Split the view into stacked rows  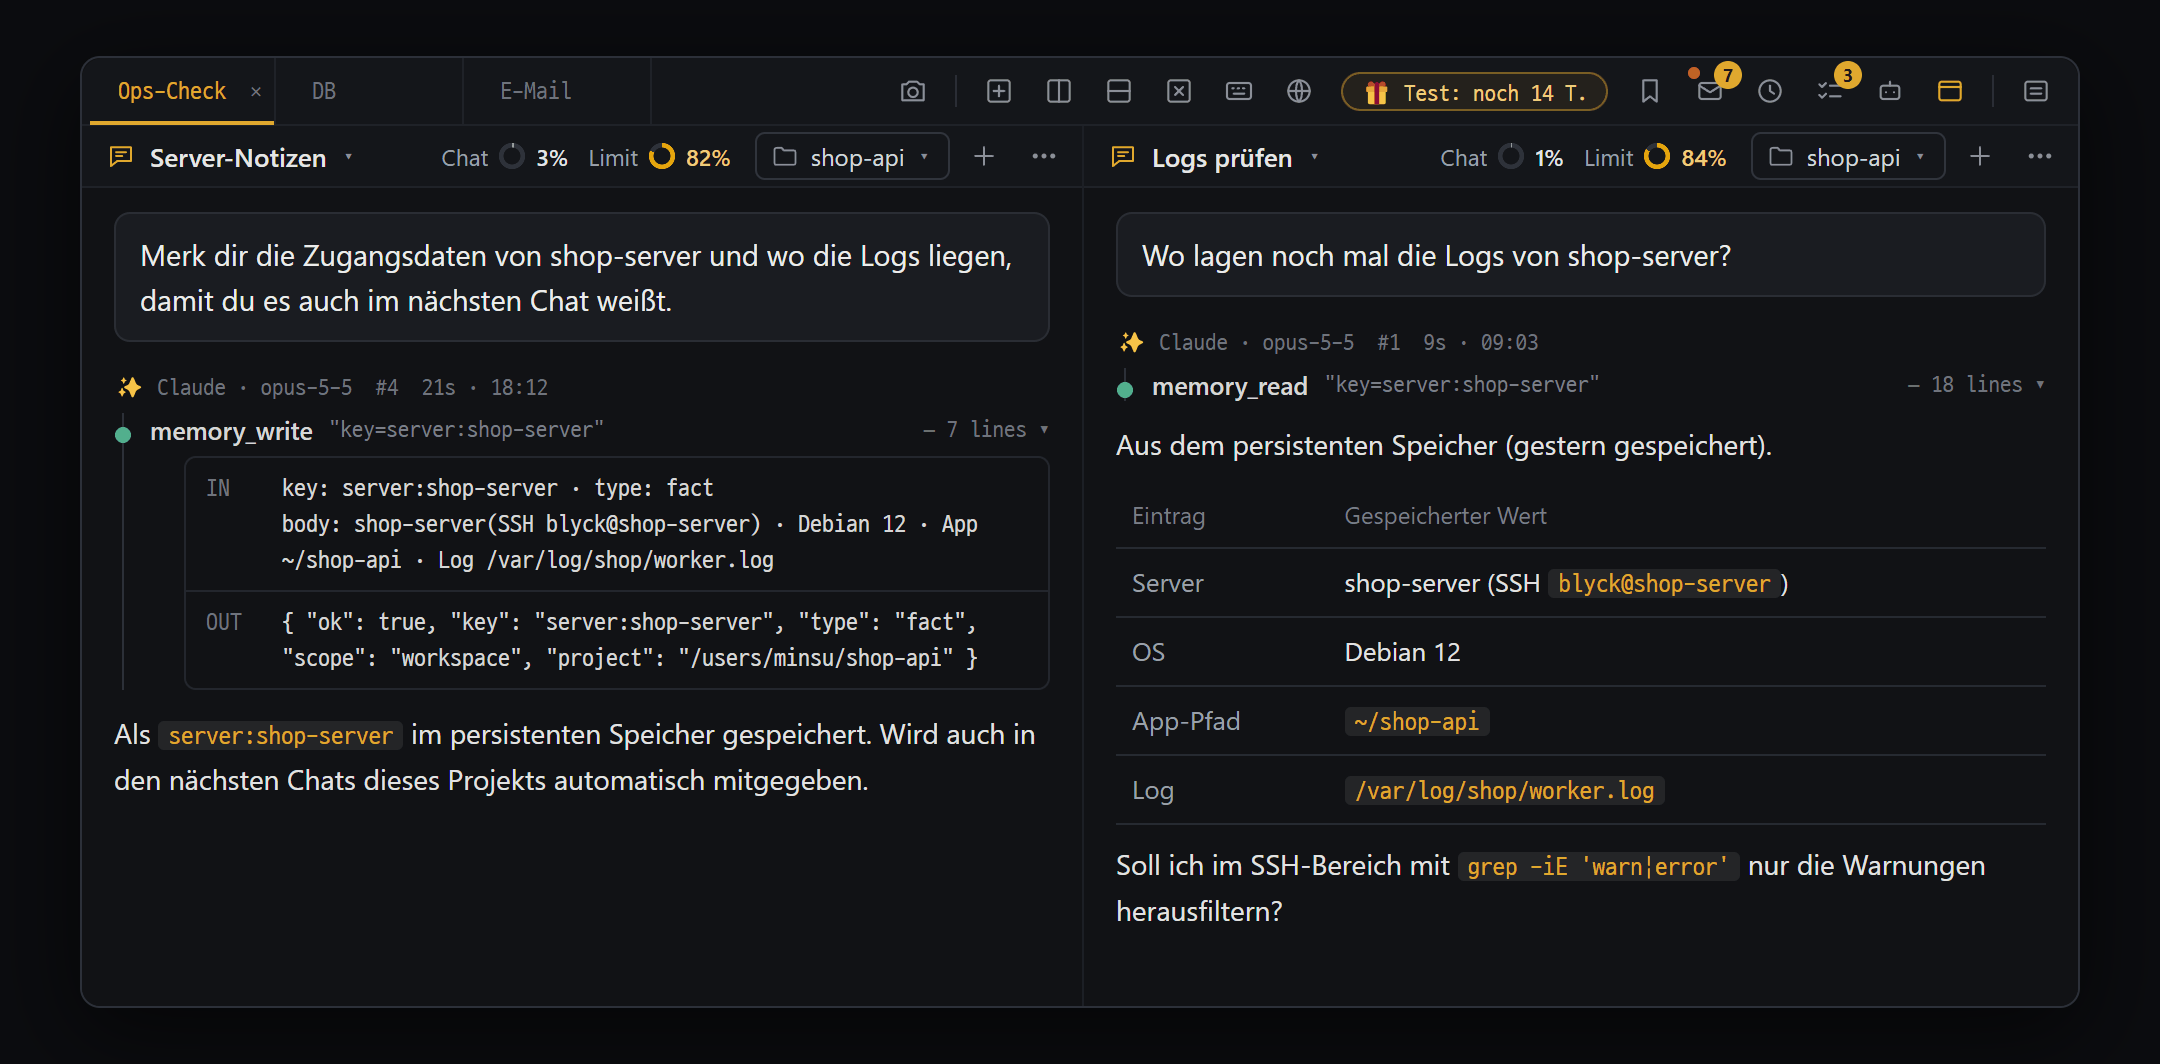(x=1119, y=92)
